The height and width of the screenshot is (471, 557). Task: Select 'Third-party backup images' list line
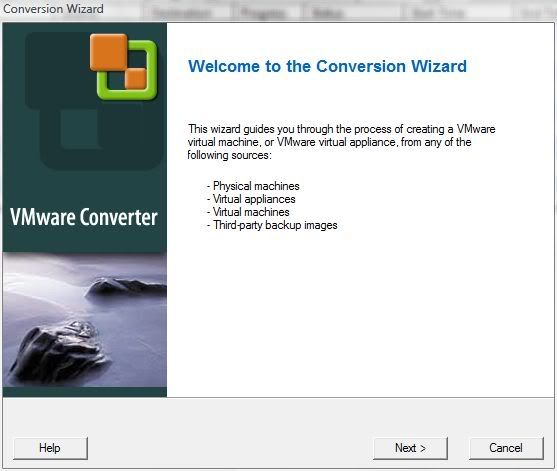272,225
